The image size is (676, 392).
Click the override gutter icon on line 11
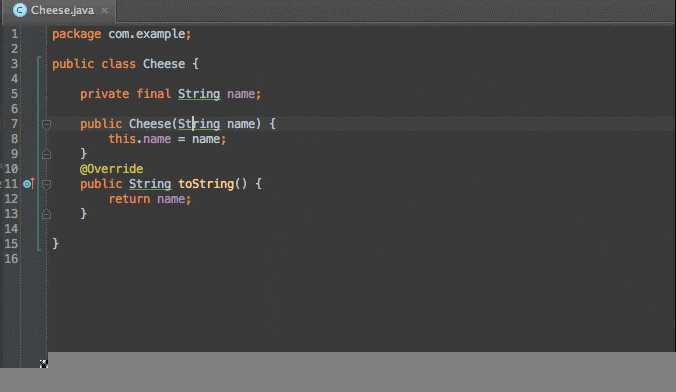28,184
